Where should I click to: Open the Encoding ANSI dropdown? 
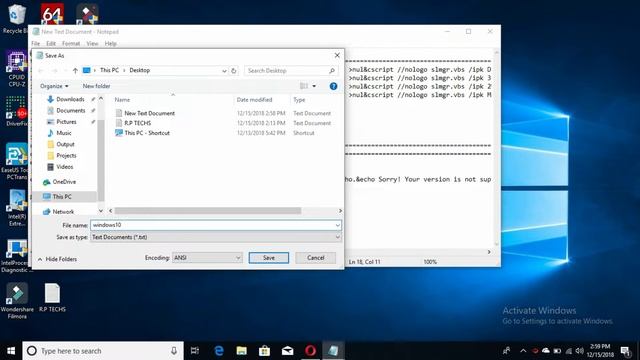[x=207, y=258]
